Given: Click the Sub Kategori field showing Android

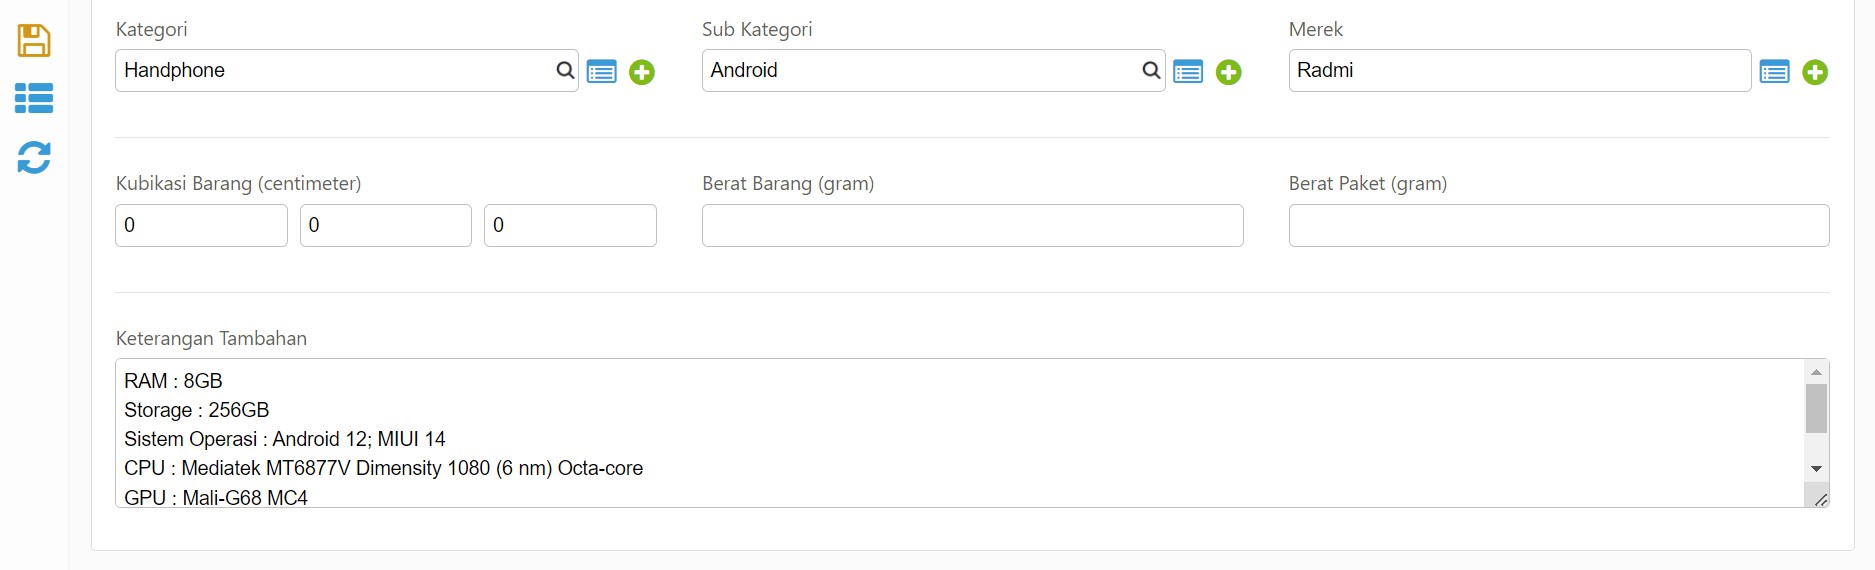Looking at the screenshot, I should click(x=934, y=70).
